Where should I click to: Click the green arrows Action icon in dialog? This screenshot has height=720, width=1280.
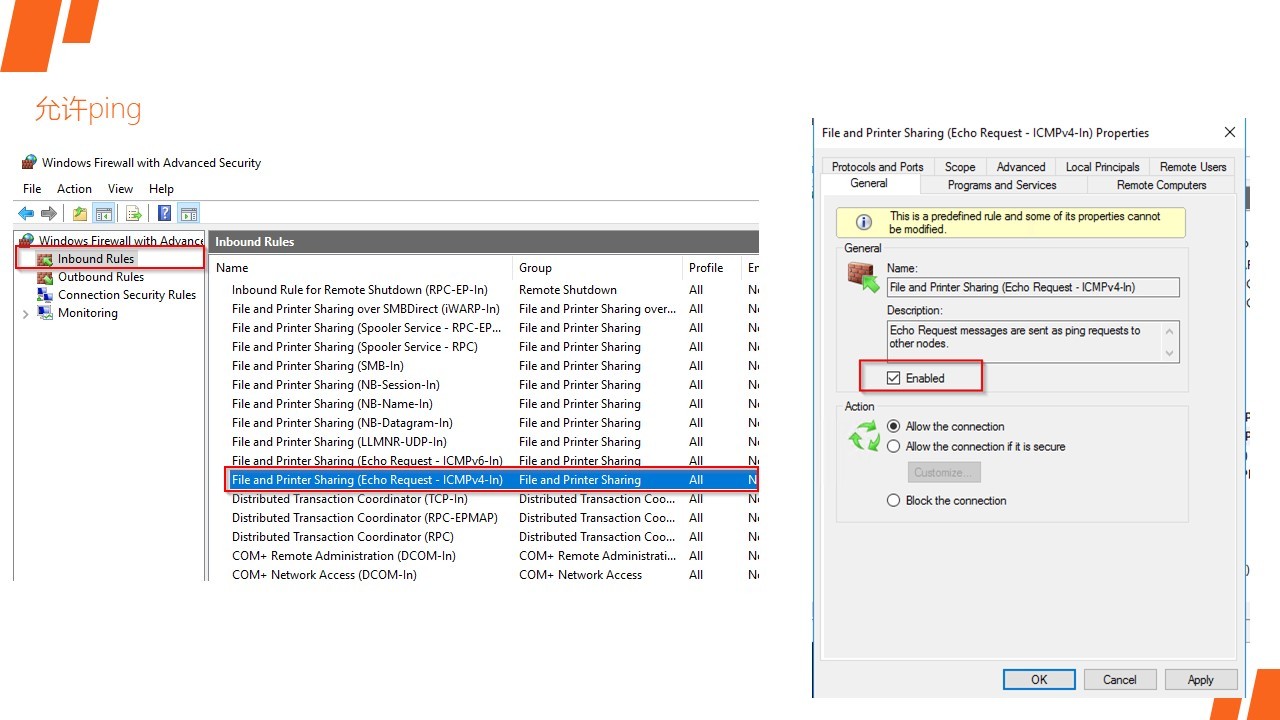tap(863, 437)
